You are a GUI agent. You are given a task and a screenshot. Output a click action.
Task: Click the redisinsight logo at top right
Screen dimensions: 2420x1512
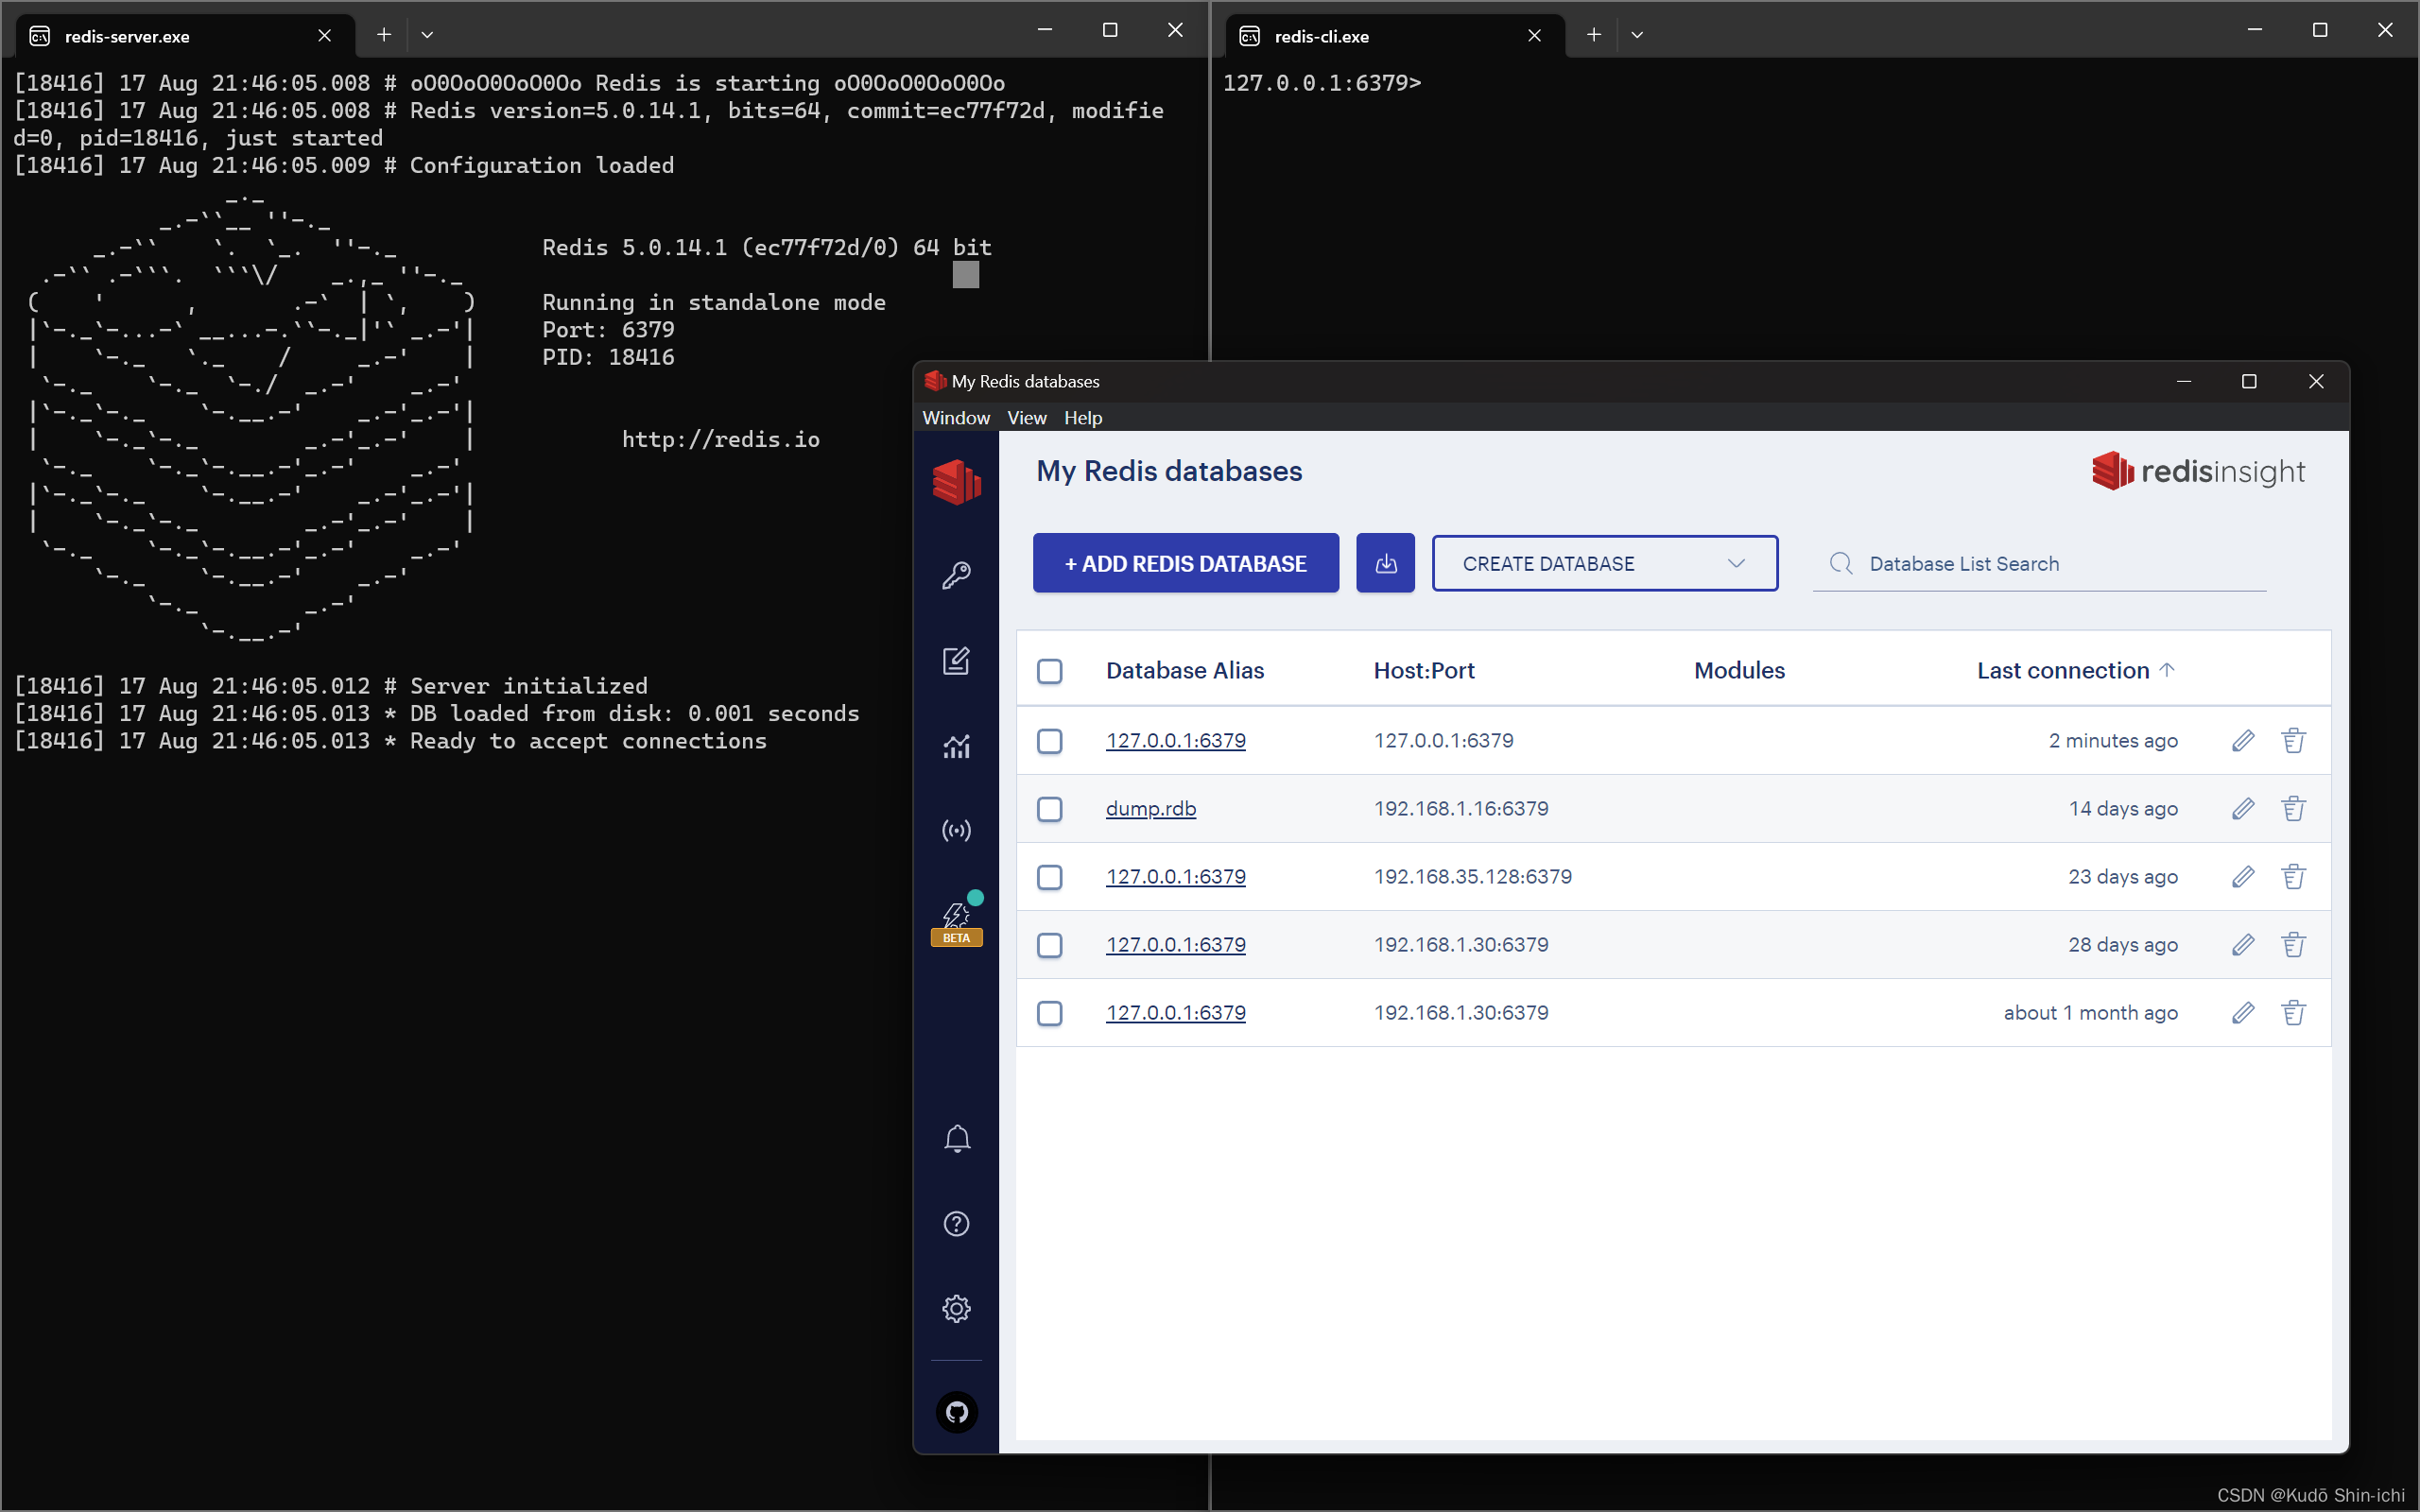pyautogui.click(x=2198, y=471)
